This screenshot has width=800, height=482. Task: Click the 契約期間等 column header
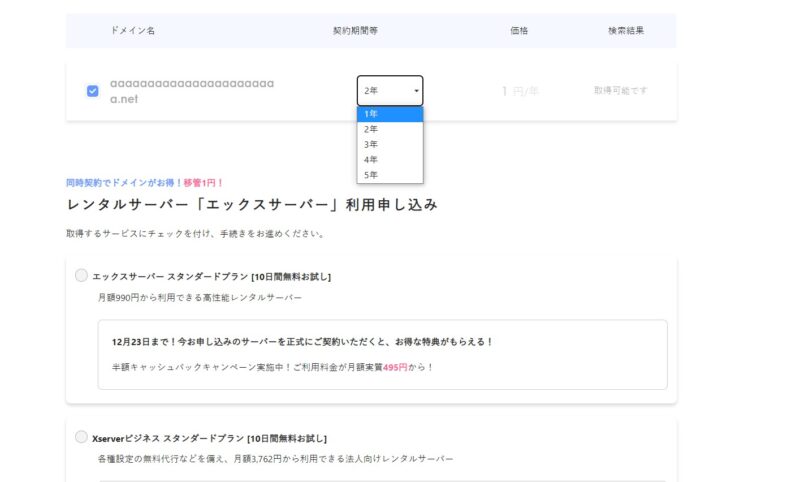355,31
